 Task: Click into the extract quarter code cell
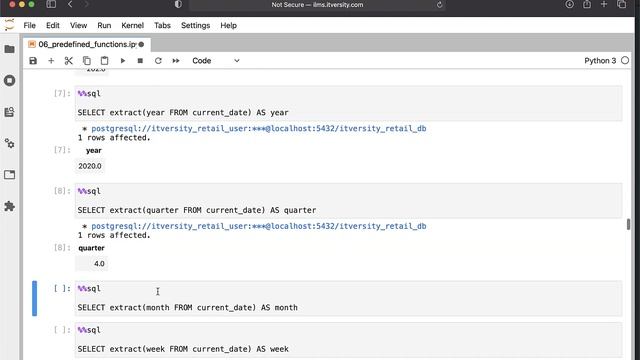coord(348,201)
